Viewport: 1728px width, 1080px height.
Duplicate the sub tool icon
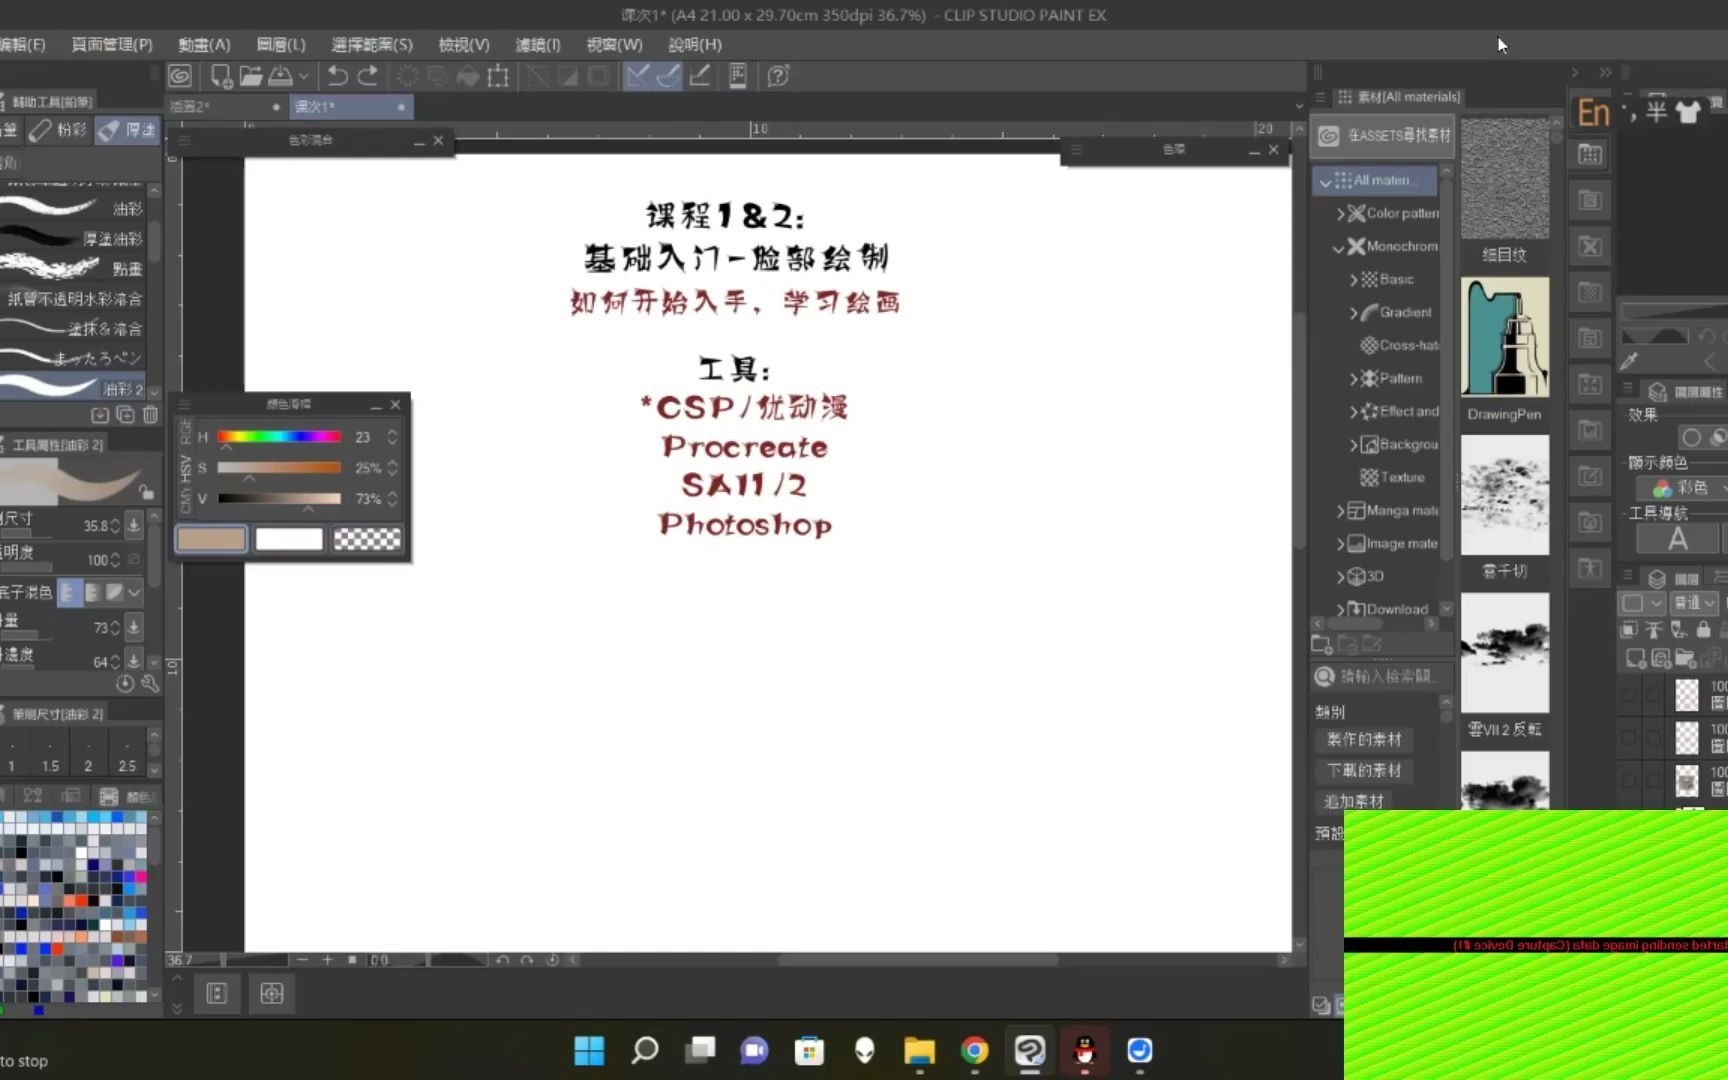coord(125,415)
